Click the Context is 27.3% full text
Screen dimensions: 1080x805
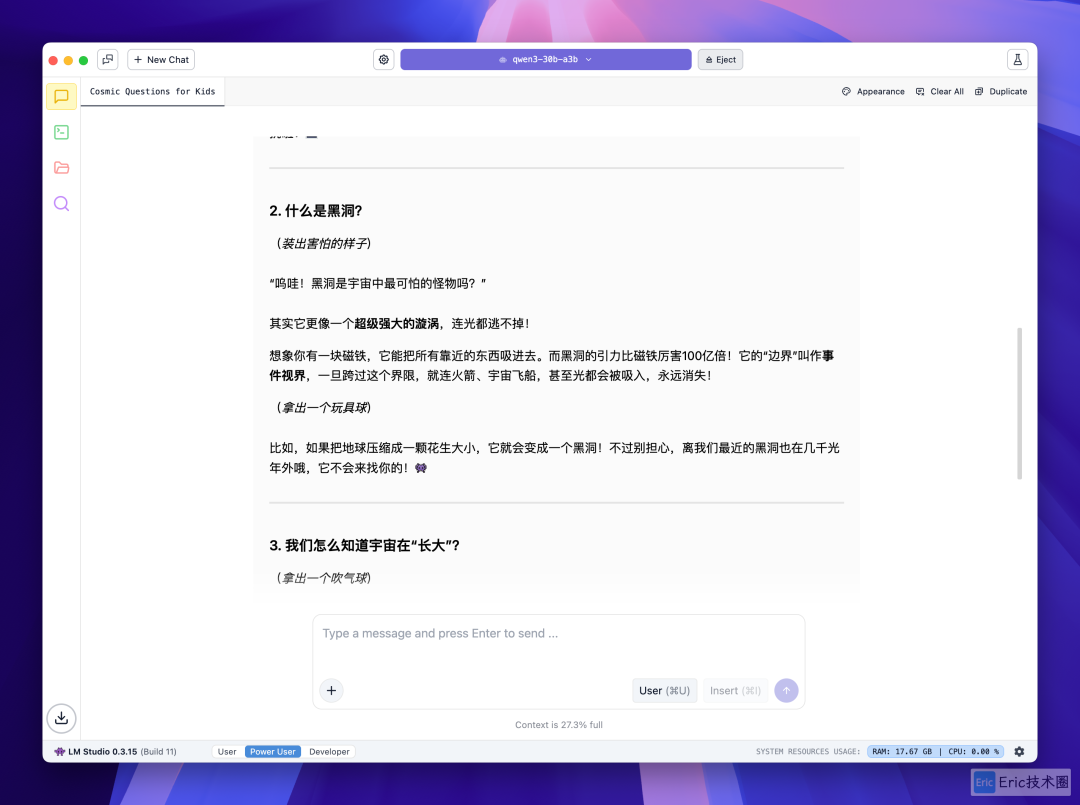pos(559,725)
